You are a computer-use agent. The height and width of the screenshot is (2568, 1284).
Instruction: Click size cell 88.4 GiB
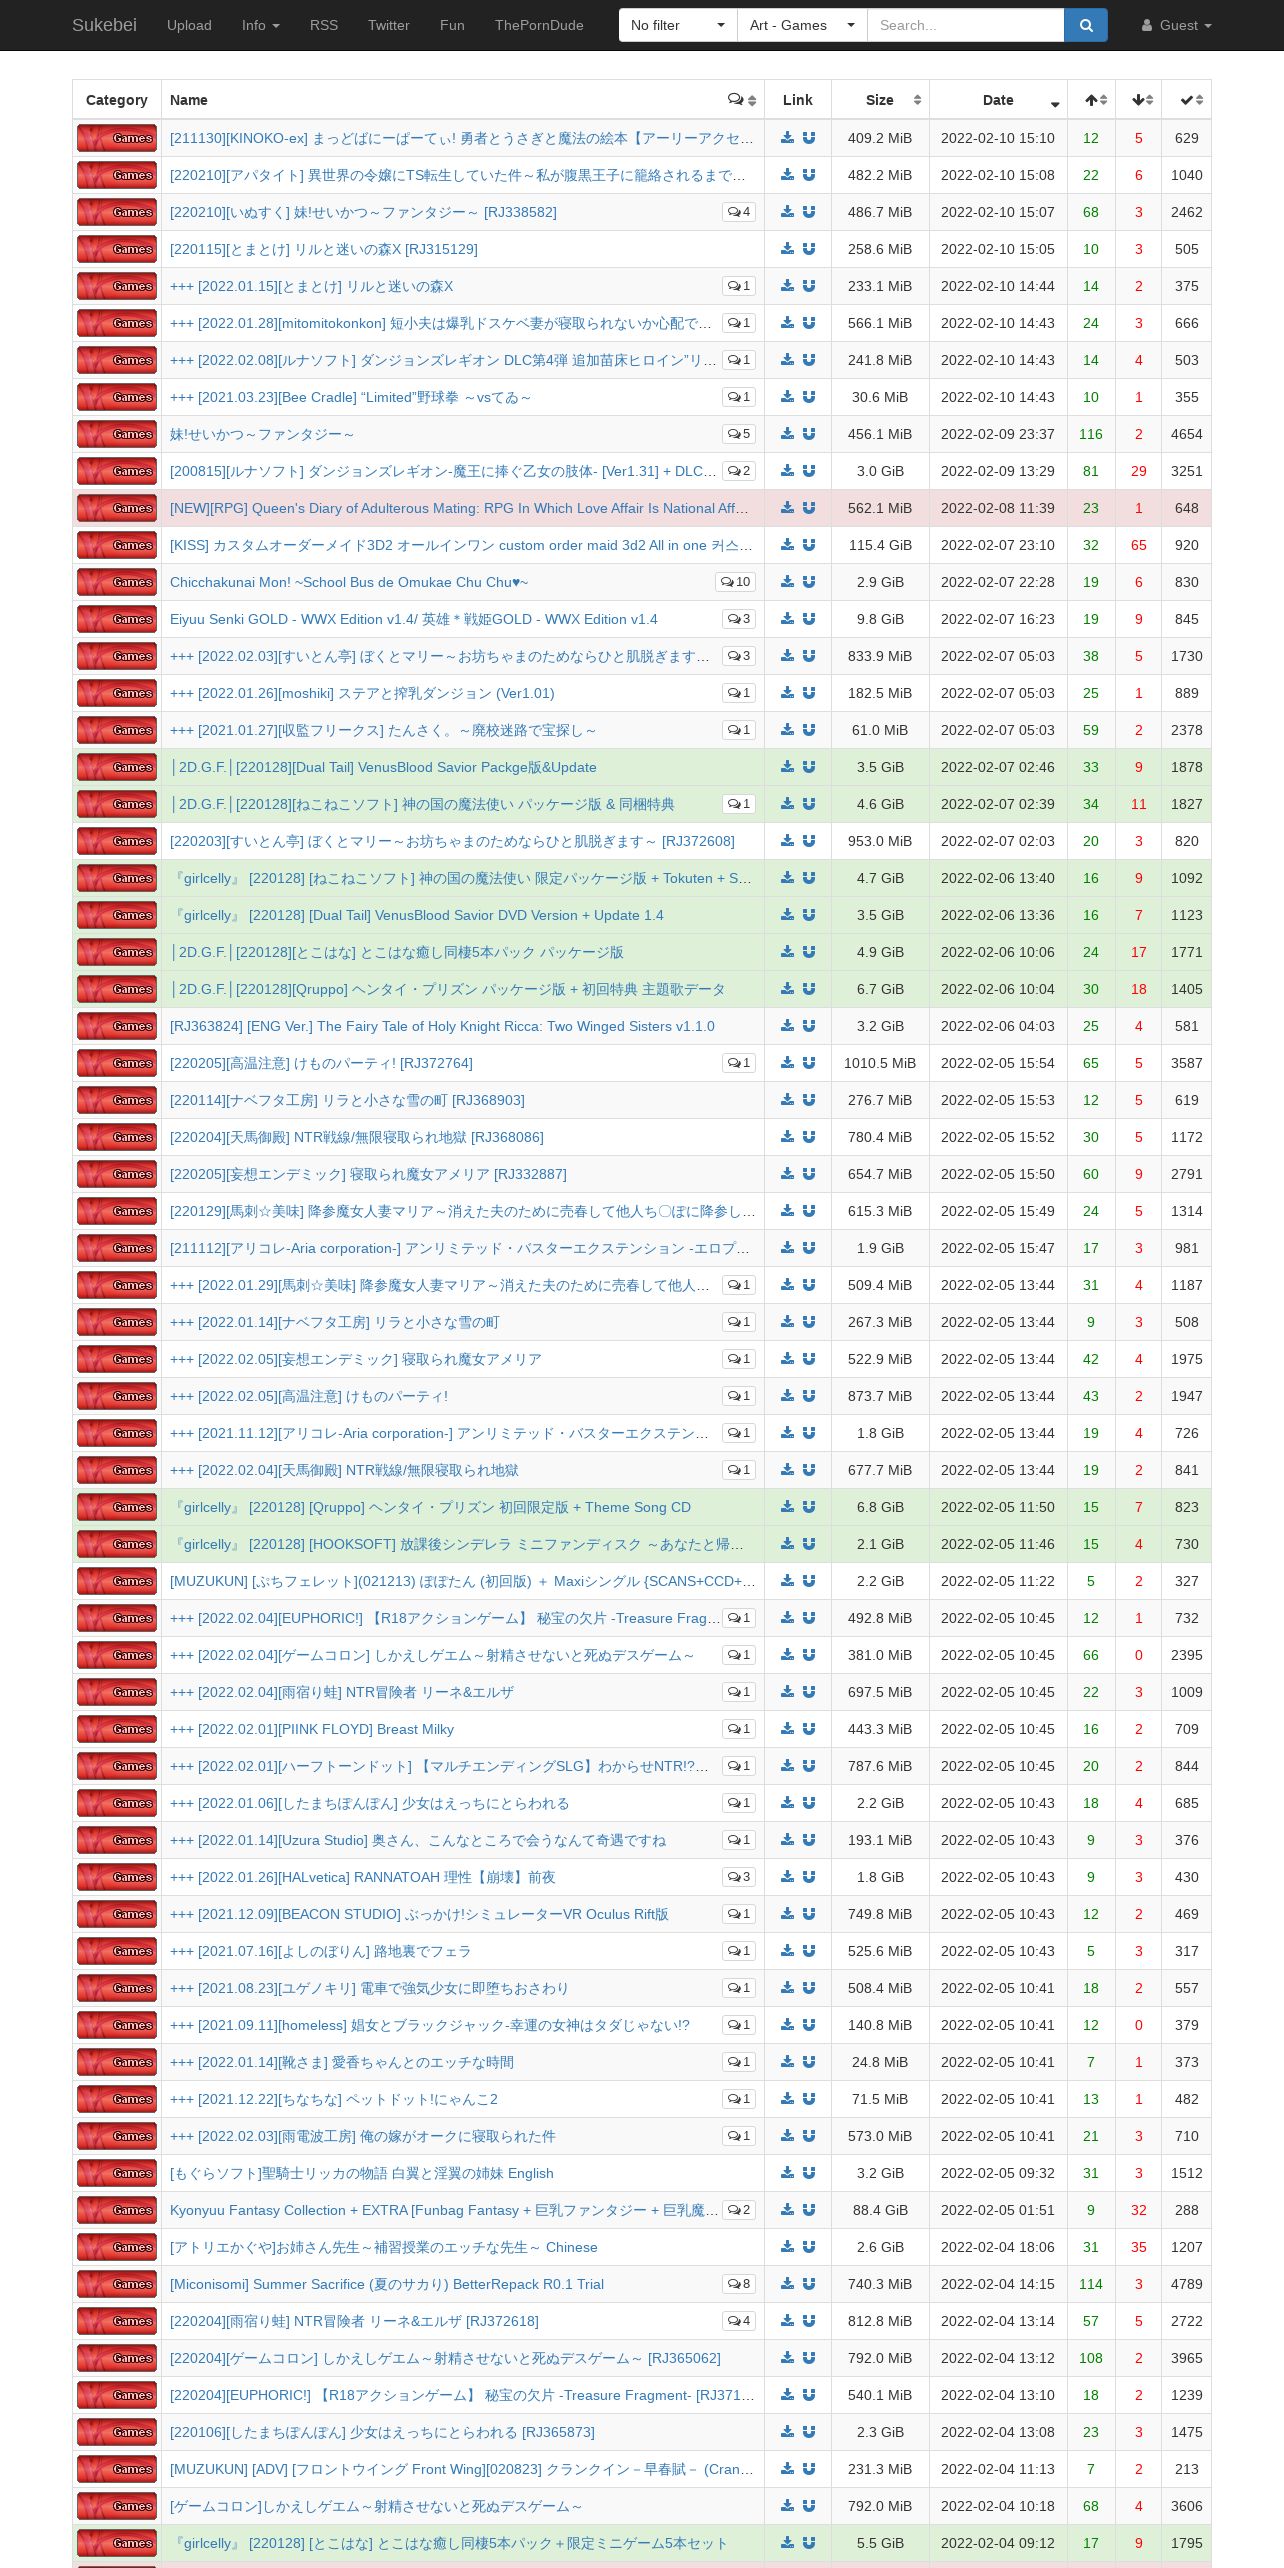880,2210
